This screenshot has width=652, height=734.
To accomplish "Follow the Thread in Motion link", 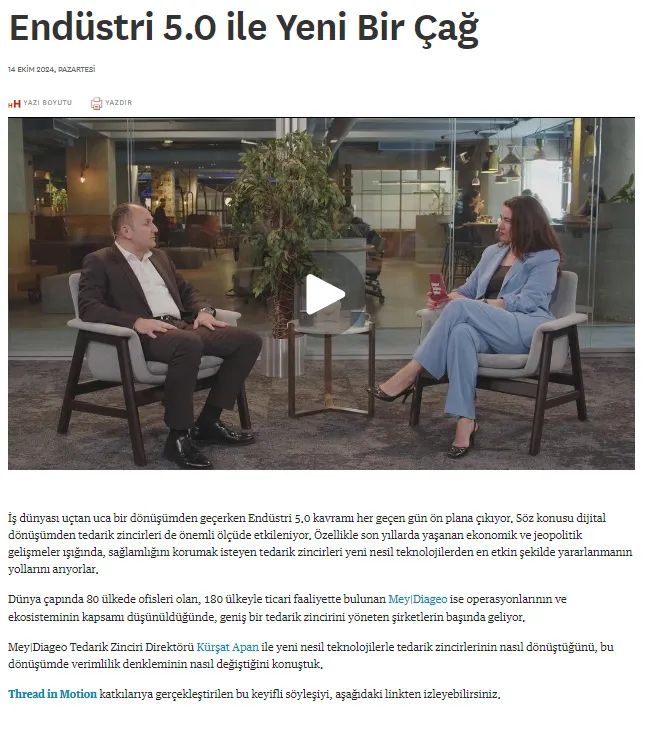I will 52,694.
